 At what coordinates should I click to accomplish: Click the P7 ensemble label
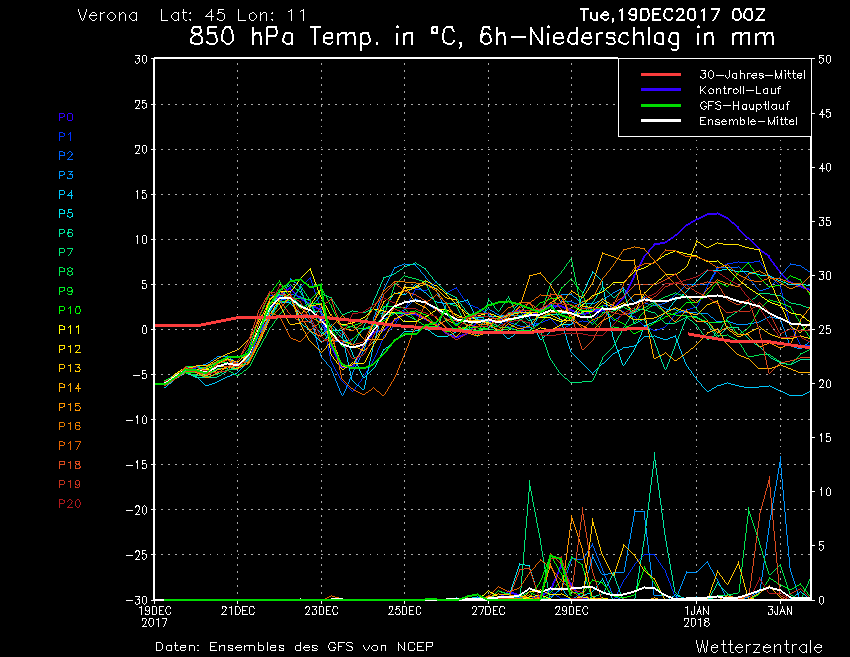66,252
